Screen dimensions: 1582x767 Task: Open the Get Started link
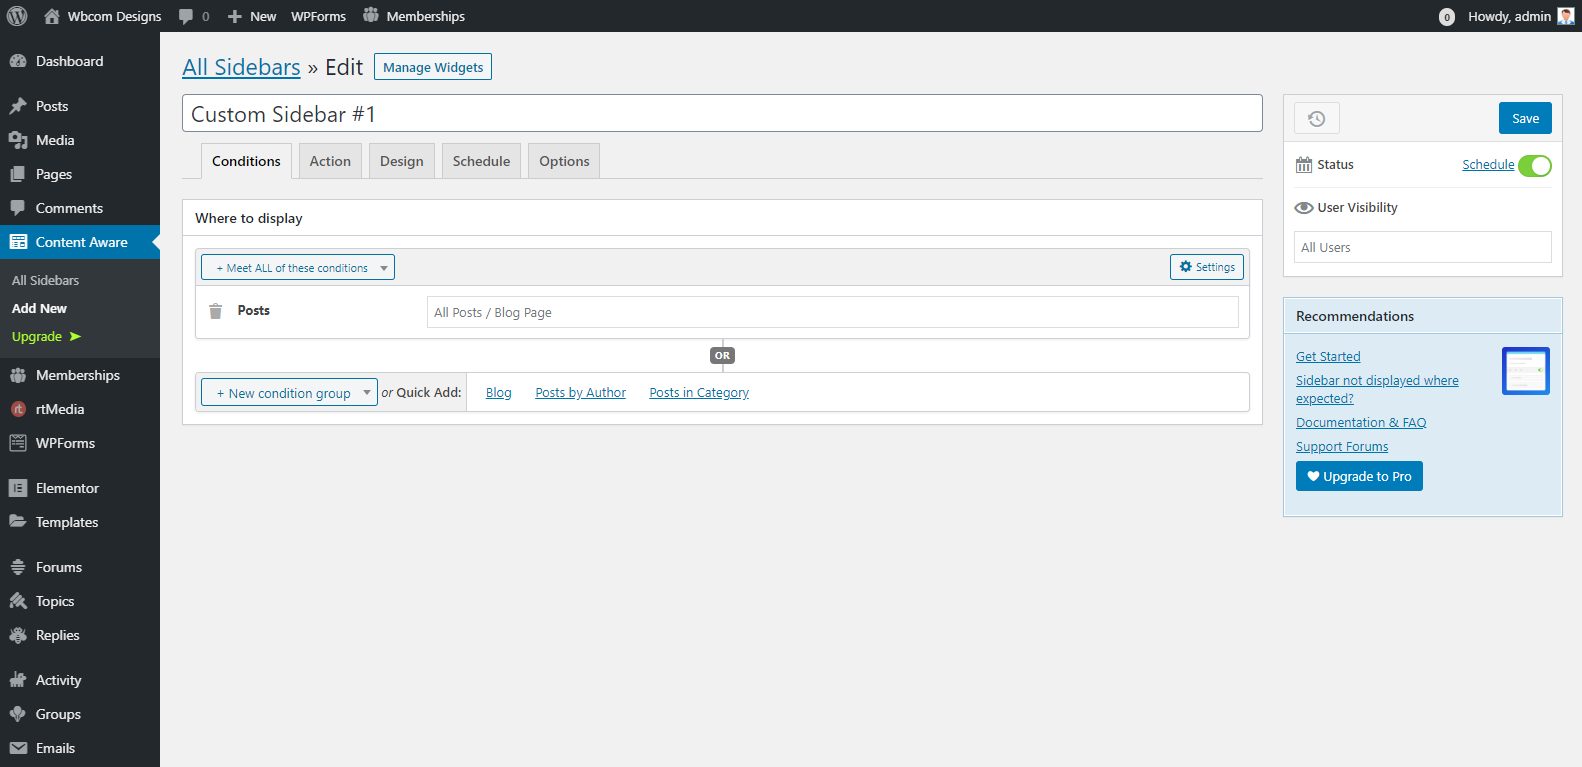[x=1328, y=357]
